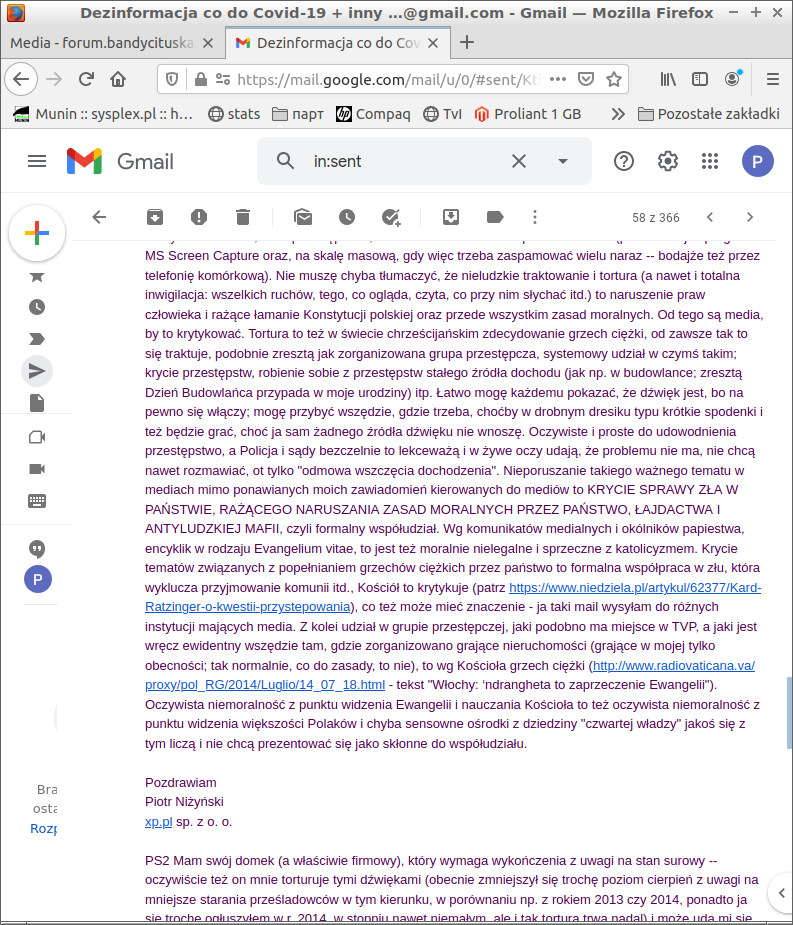Viewport: 793px width, 925px height.
Task: Open Starred folder in Gmail sidebar
Action: coord(37,276)
